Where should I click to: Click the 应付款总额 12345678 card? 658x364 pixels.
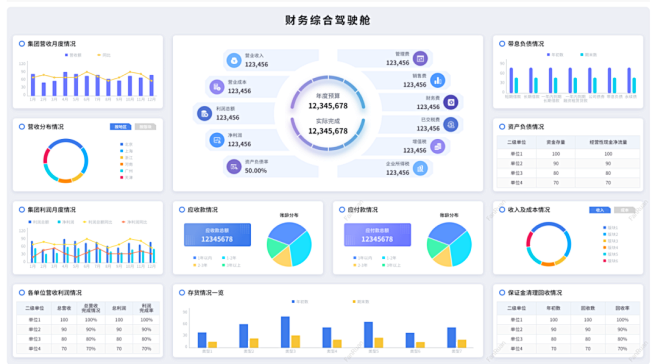tap(377, 235)
